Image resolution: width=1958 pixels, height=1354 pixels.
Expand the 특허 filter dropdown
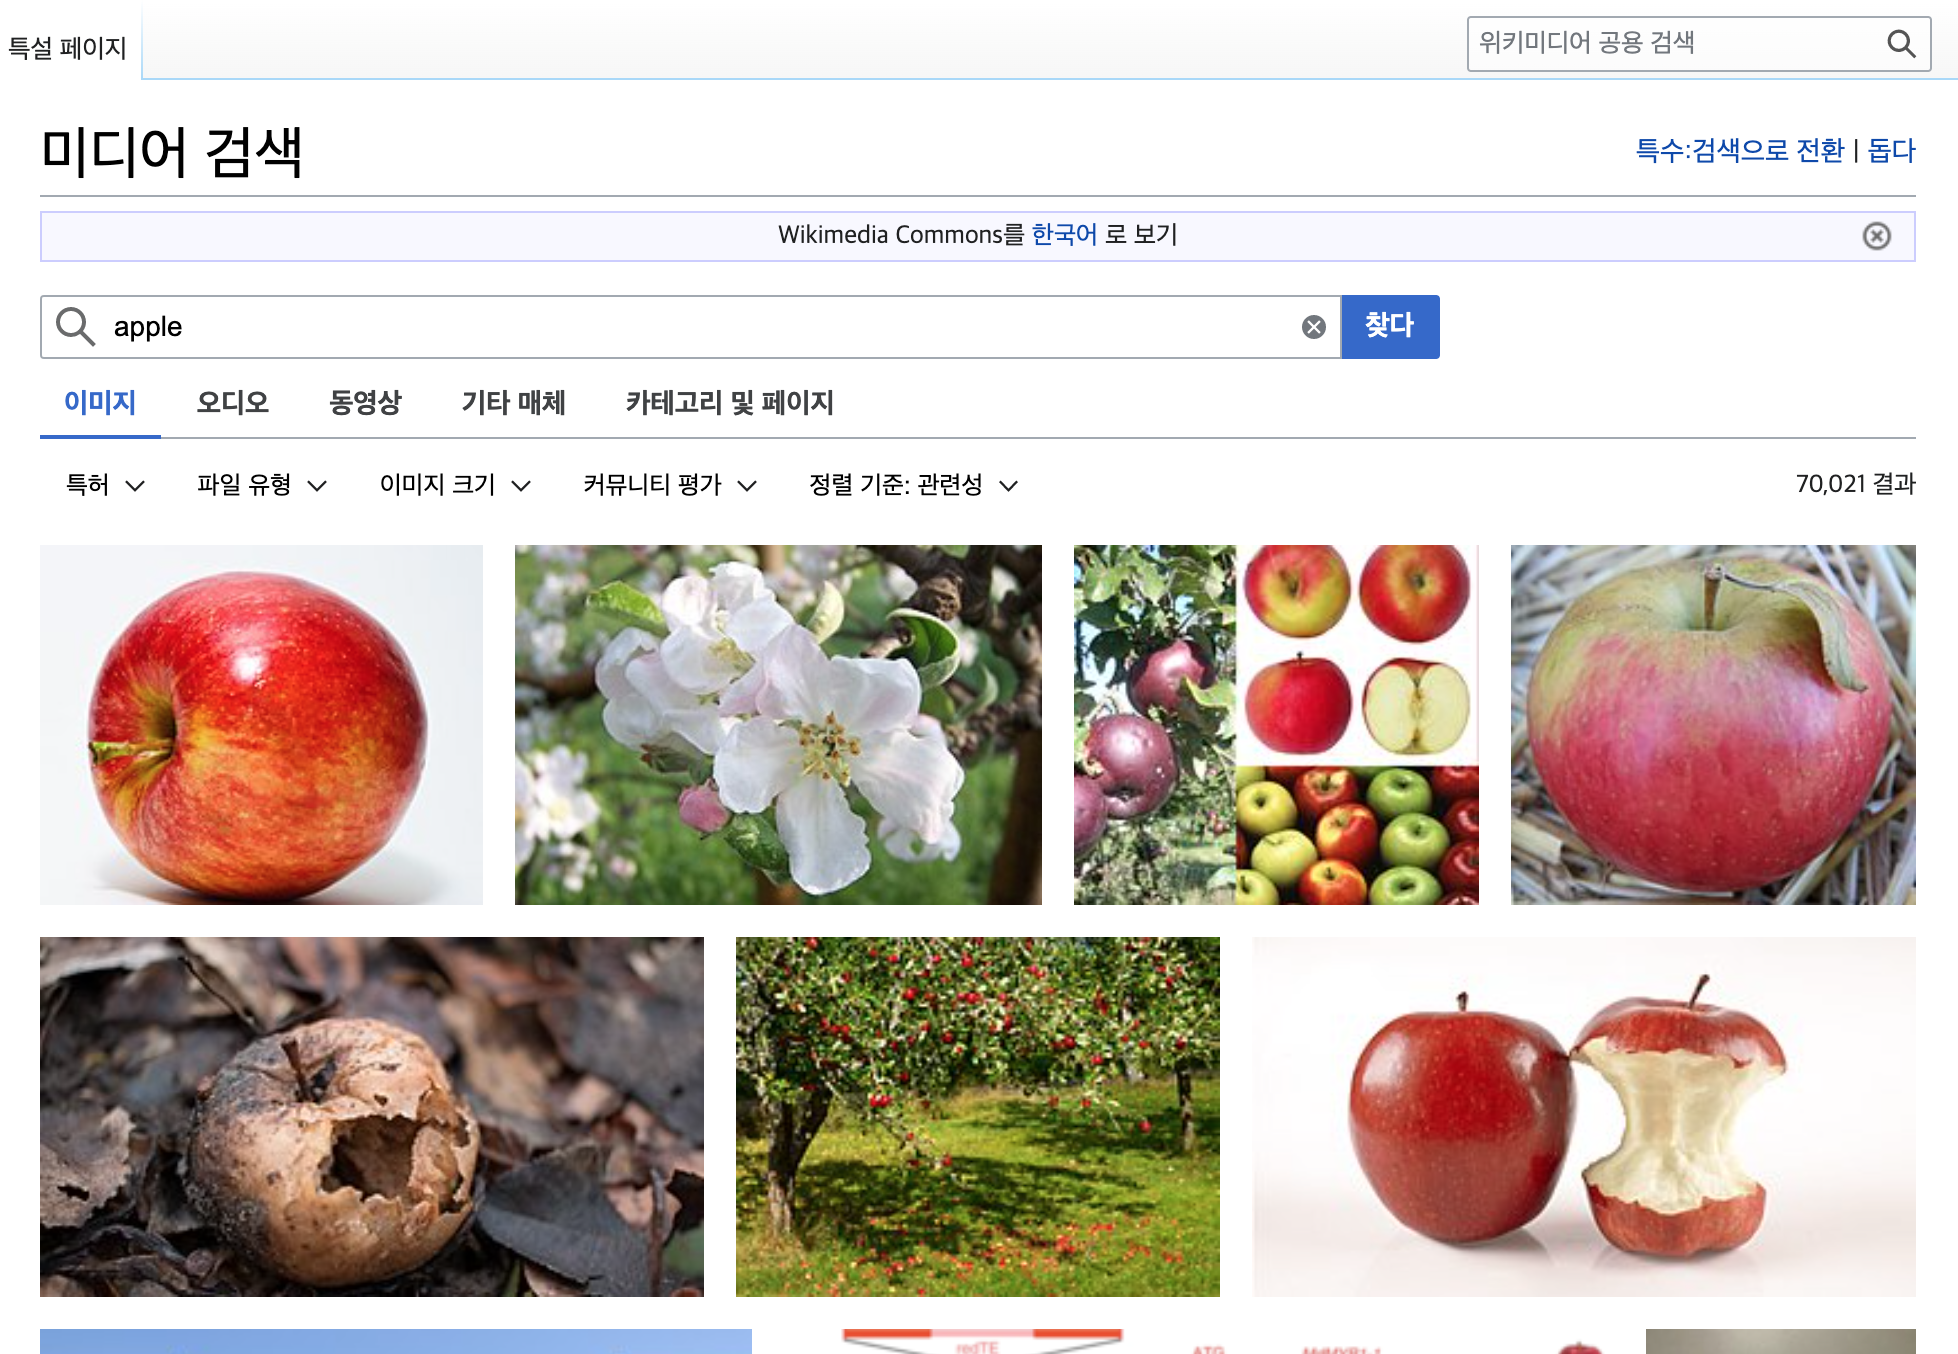(x=105, y=485)
